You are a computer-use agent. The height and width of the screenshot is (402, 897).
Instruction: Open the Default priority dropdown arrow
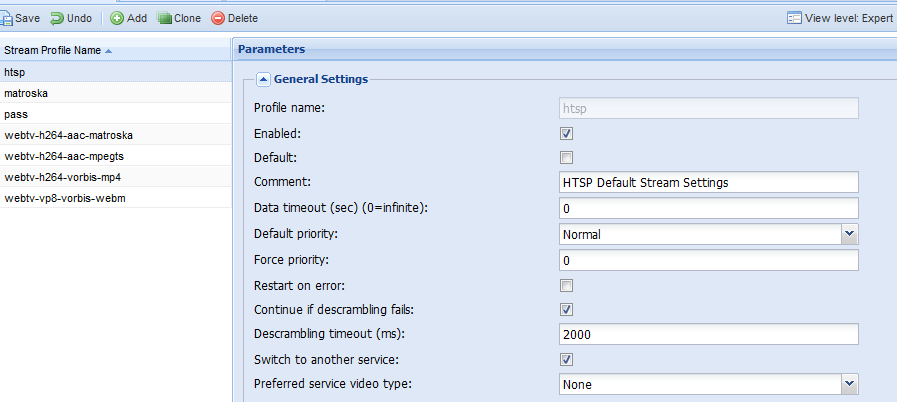pyautogui.click(x=850, y=234)
